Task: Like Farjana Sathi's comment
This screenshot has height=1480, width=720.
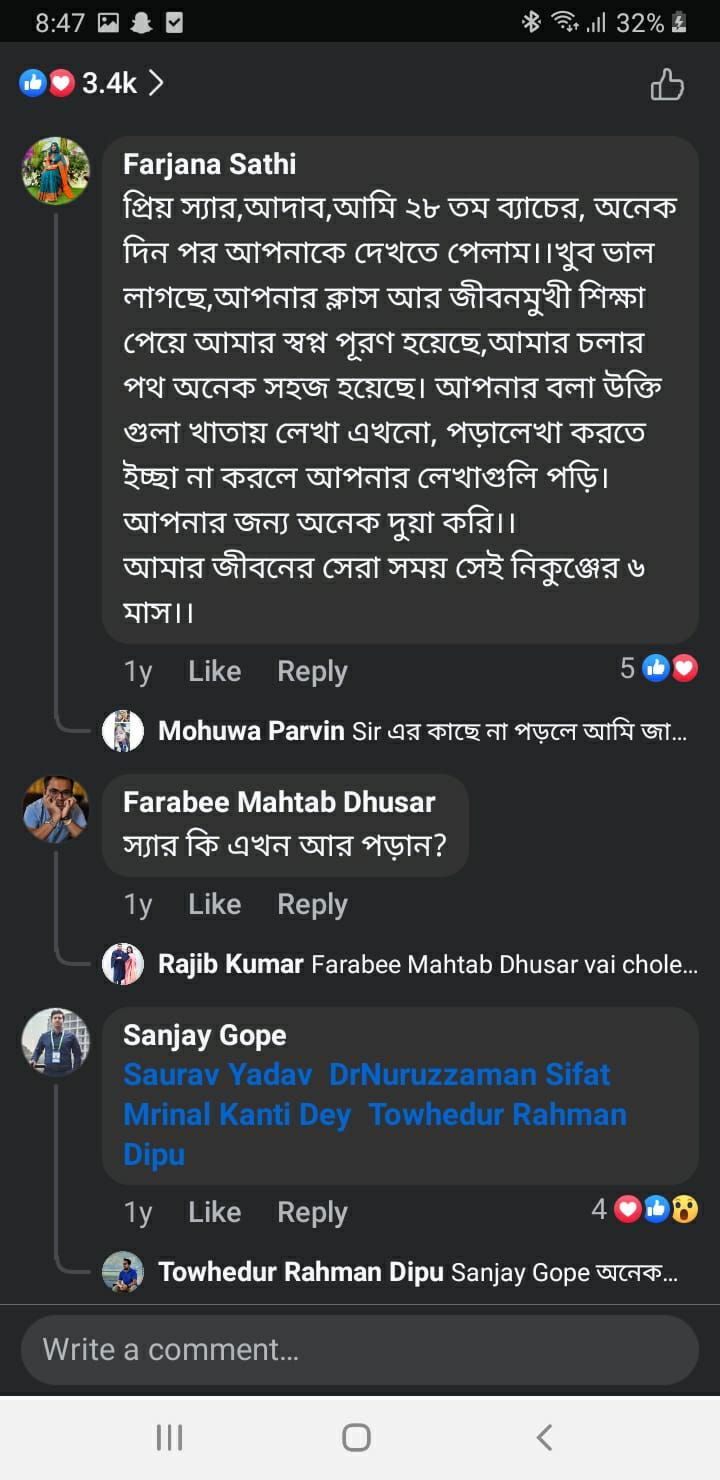Action: (214, 671)
